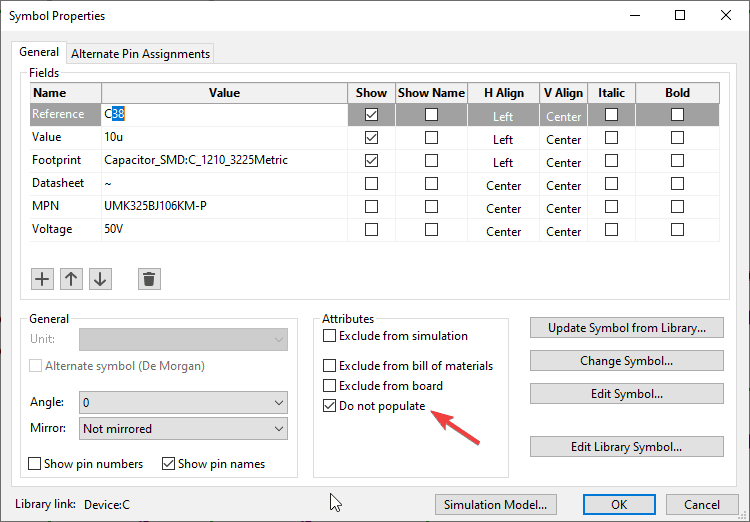Image resolution: width=750 pixels, height=522 pixels.
Task: Confirm the dialog with OK
Action: tap(619, 505)
